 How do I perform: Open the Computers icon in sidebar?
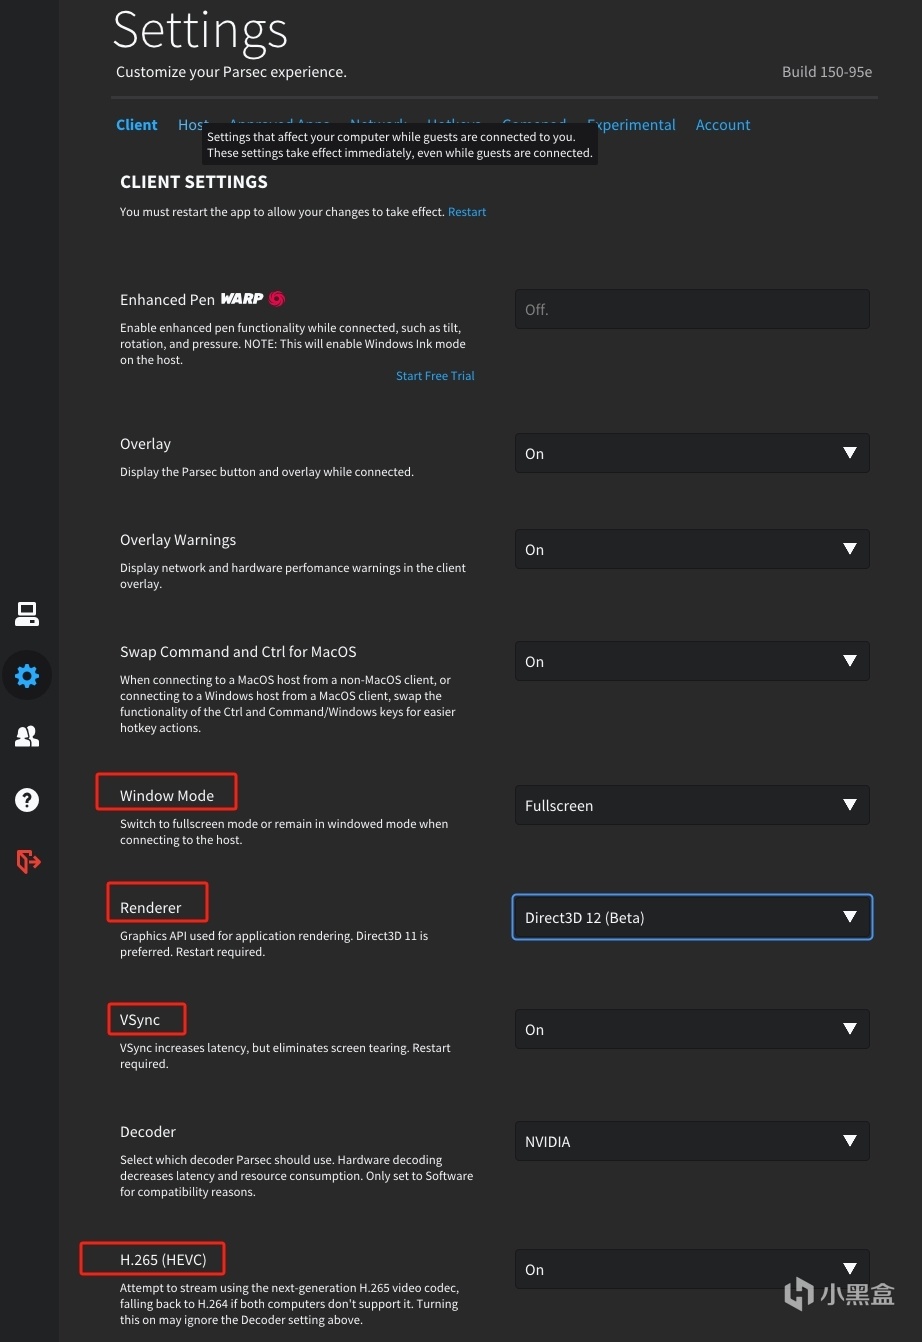coord(27,614)
